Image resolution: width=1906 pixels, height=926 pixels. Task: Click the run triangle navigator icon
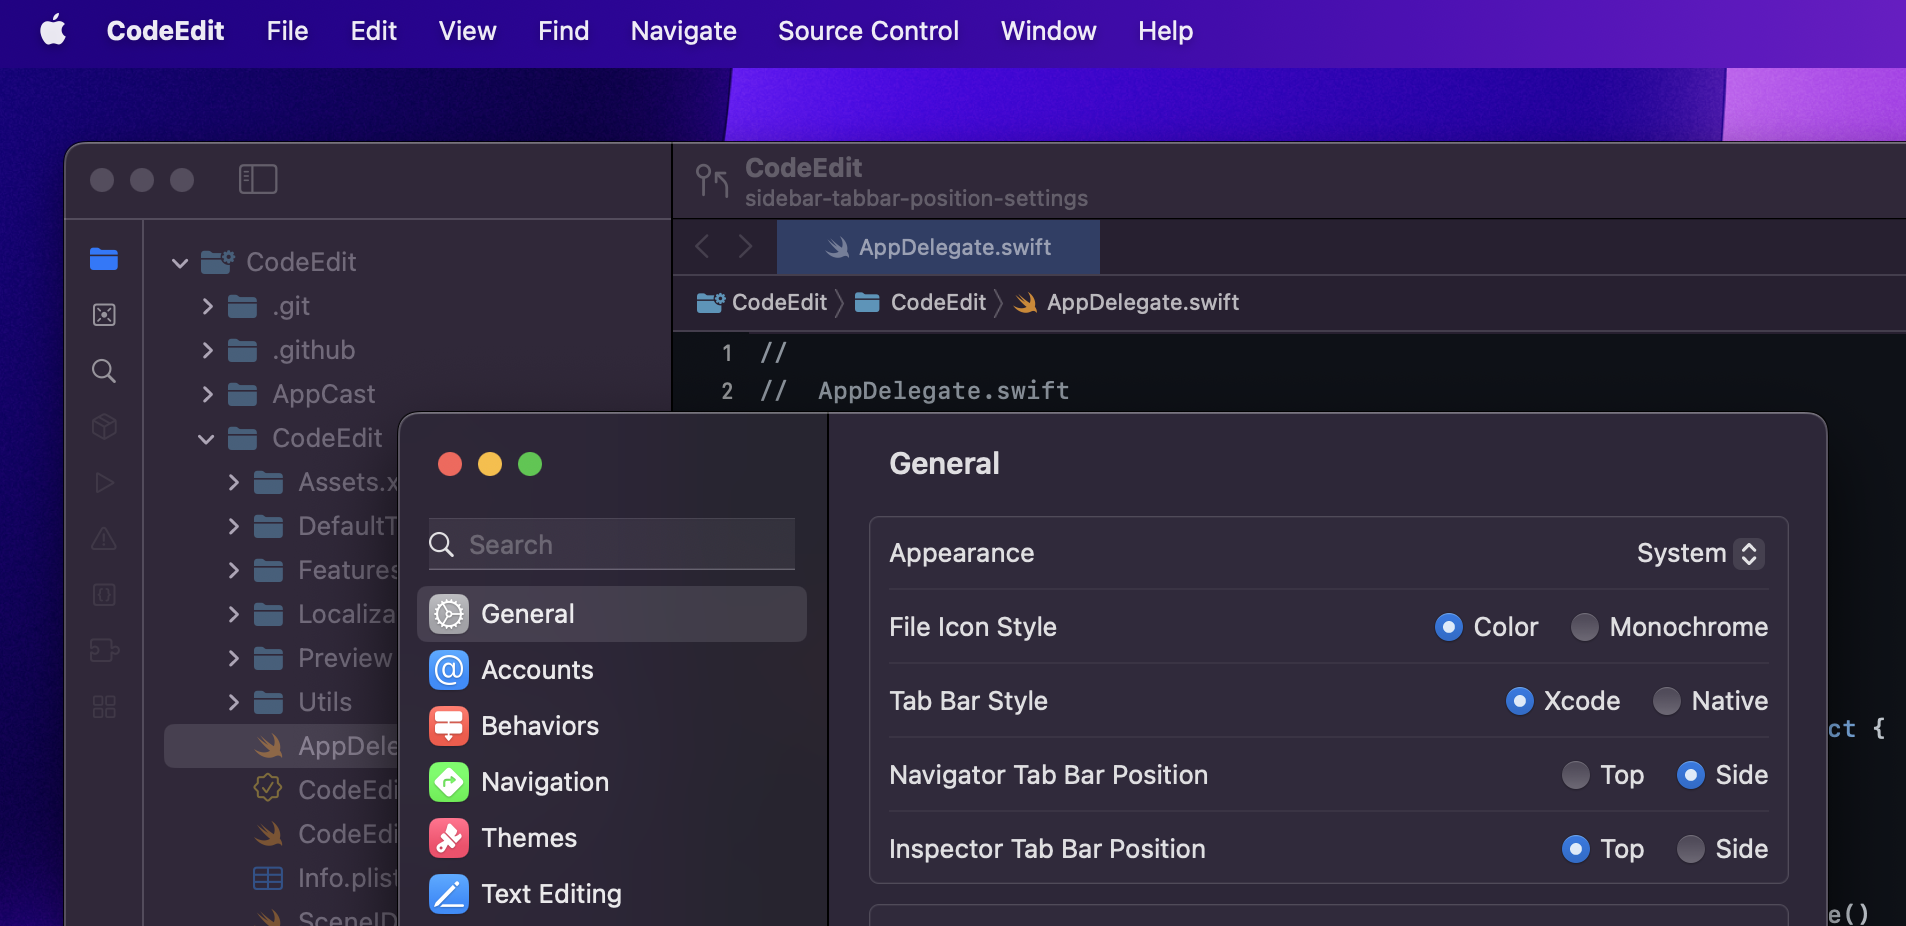(104, 483)
